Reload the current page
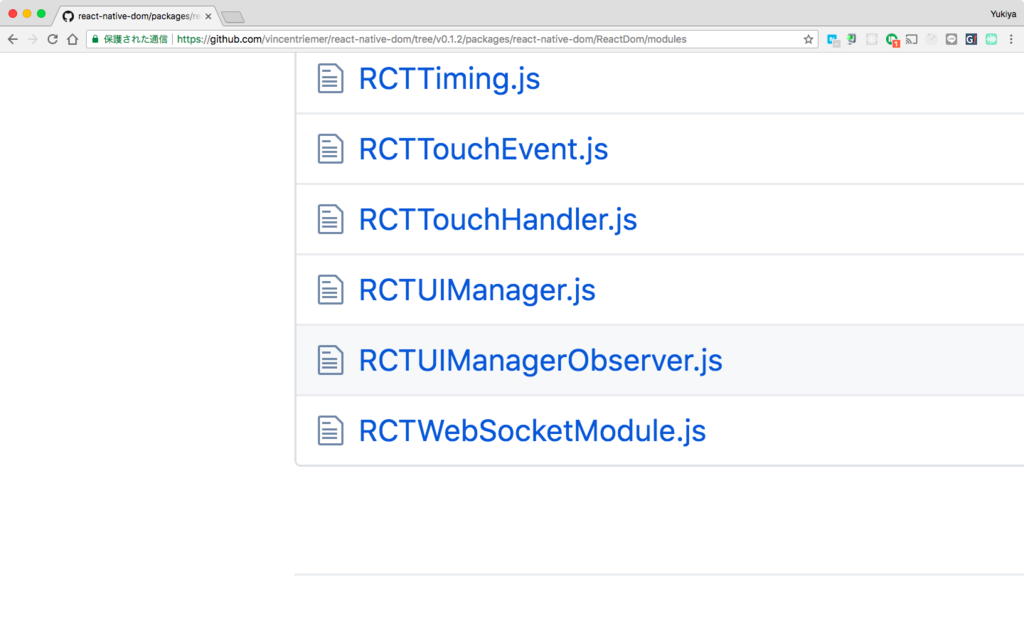The image size is (1024, 624). click(52, 39)
